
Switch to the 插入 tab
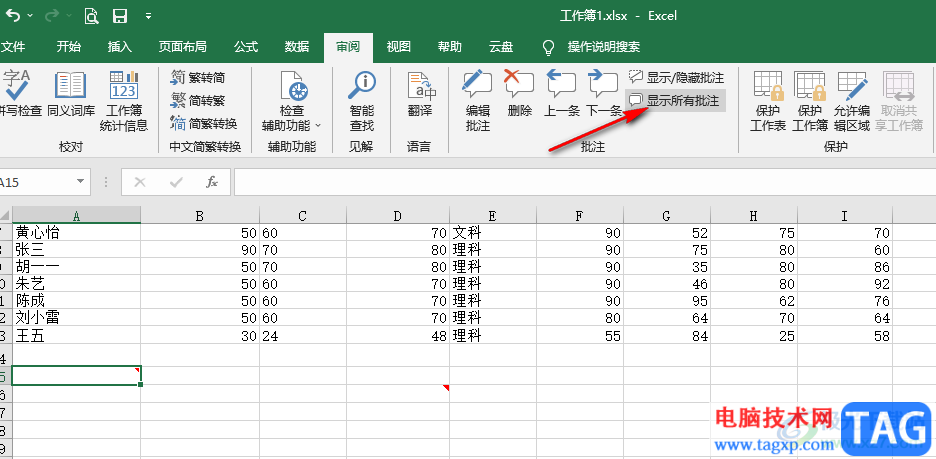click(119, 47)
